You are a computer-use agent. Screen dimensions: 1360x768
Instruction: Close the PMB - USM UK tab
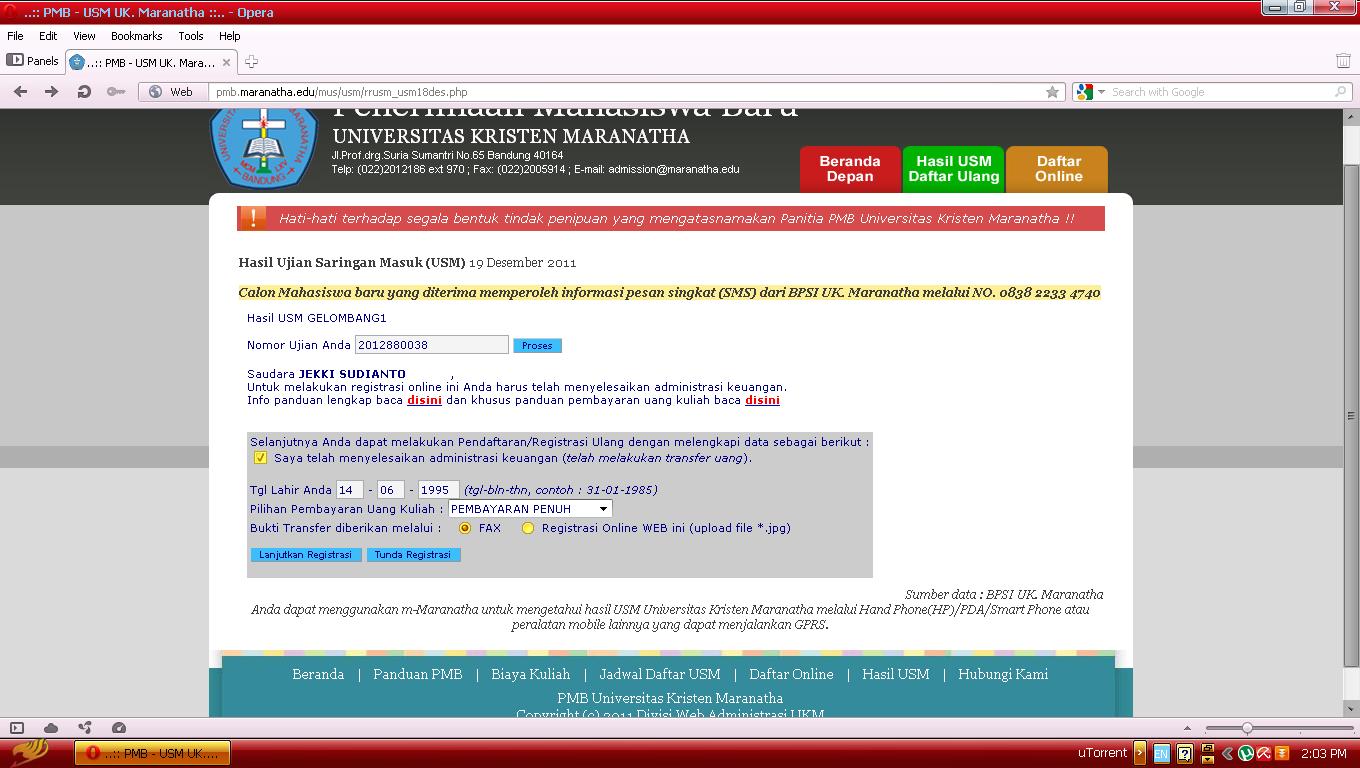pyautogui.click(x=226, y=62)
